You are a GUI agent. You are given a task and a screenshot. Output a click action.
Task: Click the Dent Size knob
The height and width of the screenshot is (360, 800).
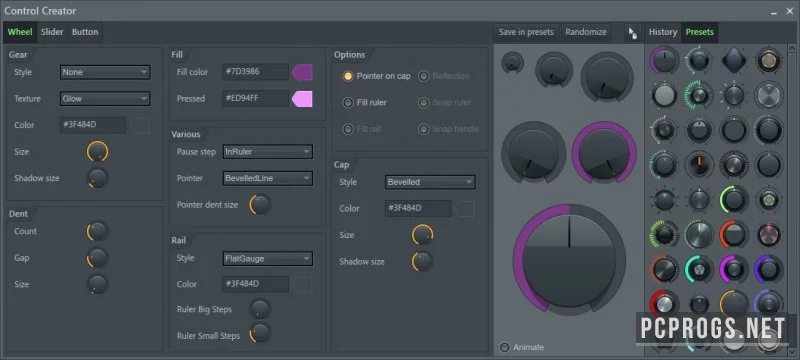97,285
